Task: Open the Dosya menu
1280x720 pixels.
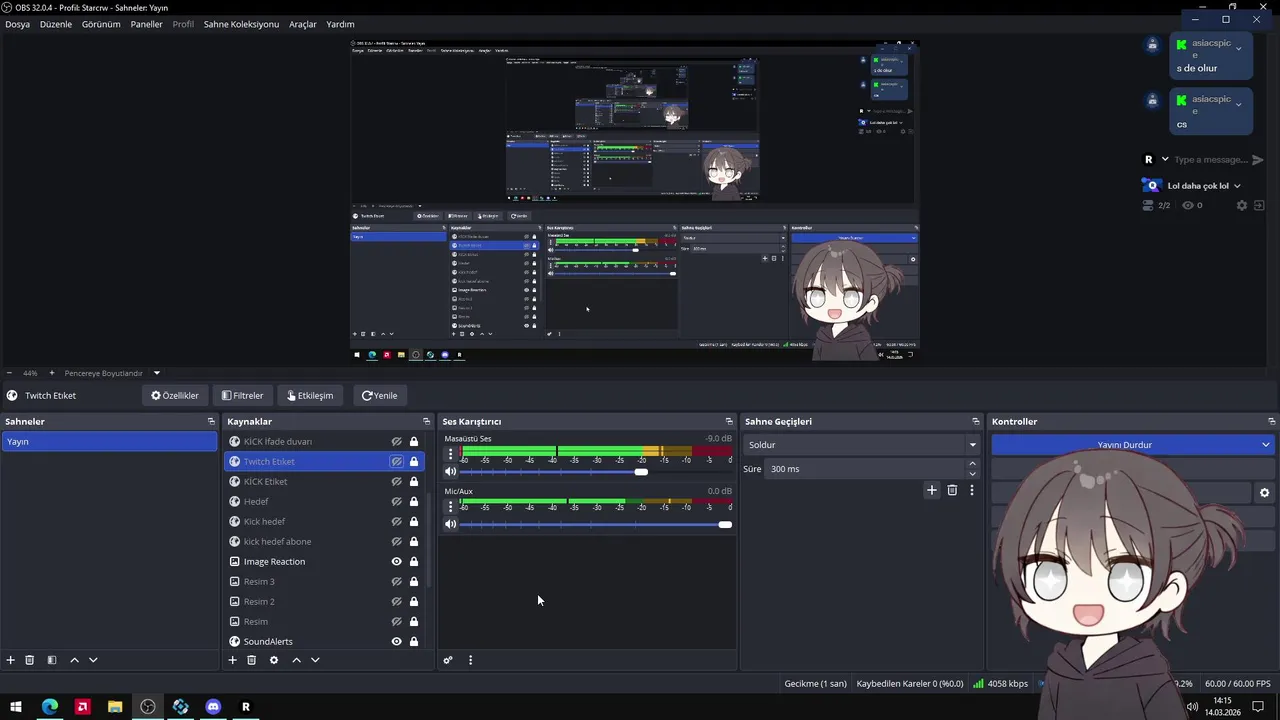Action: 17,24
